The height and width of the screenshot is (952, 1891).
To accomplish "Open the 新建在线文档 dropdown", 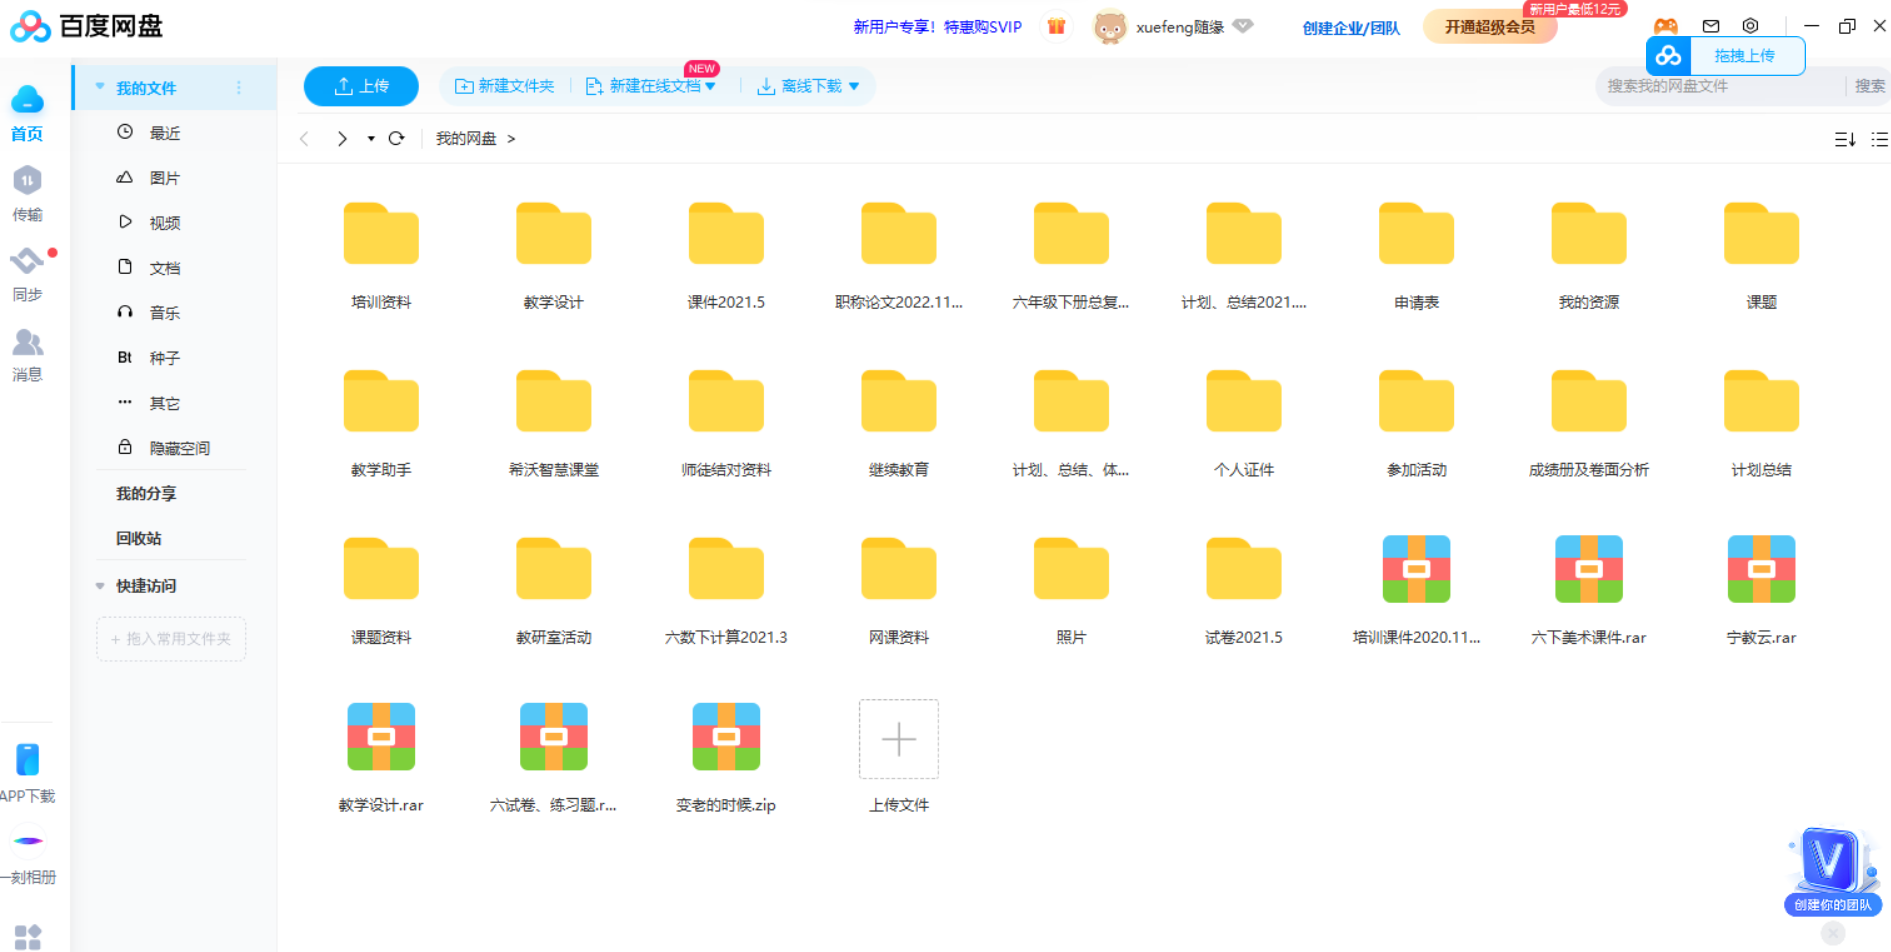I will click(x=711, y=86).
